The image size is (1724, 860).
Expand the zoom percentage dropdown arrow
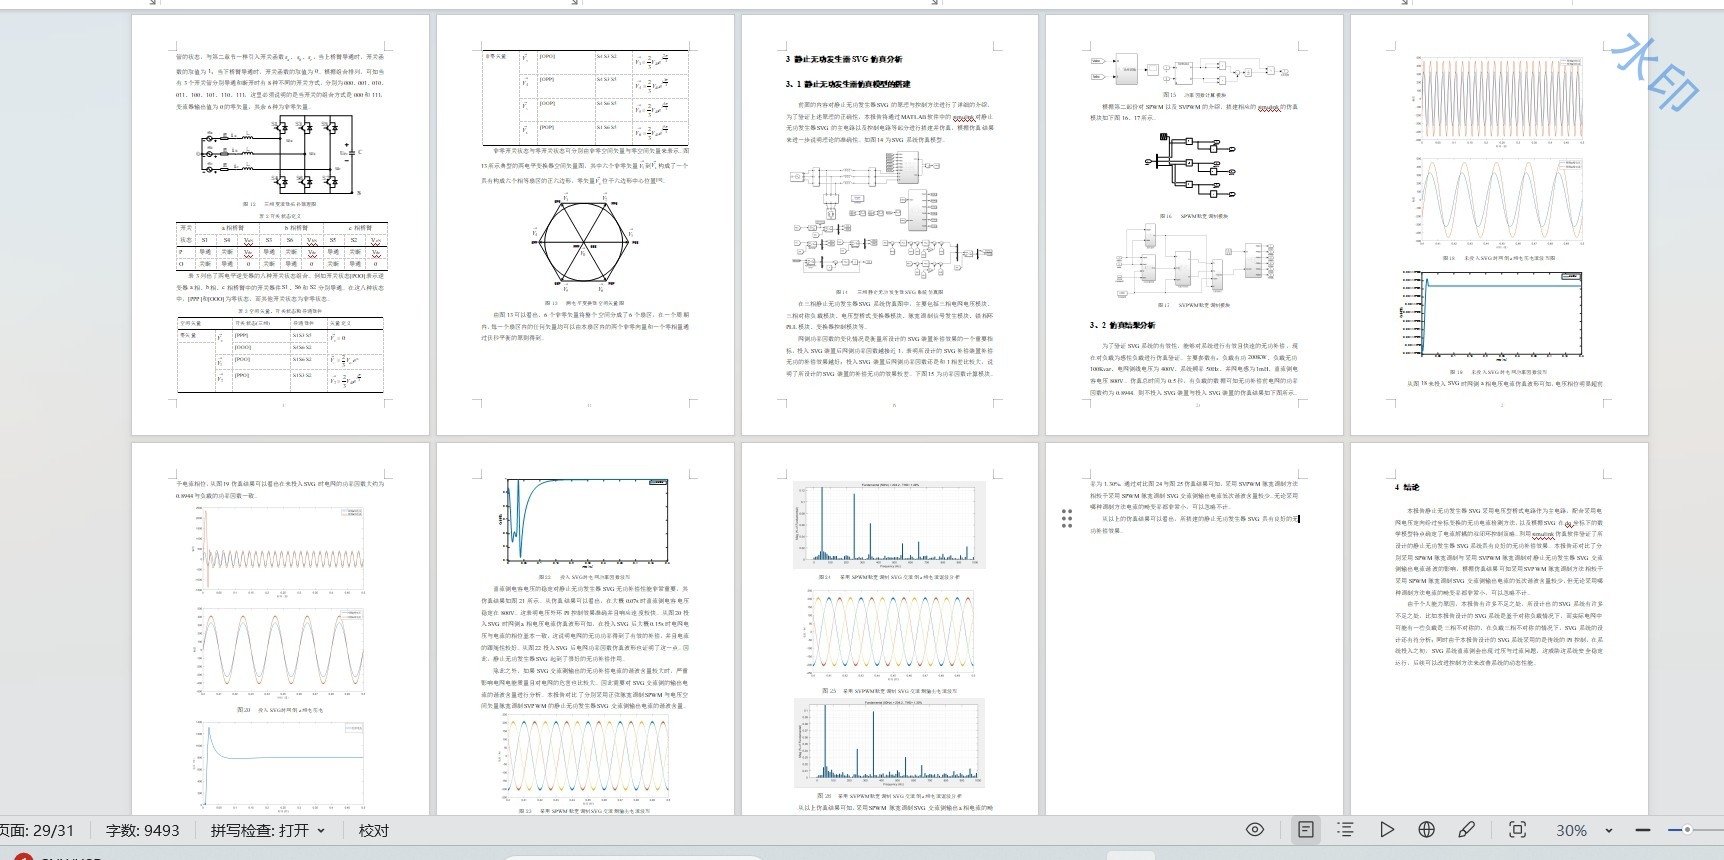point(1609,831)
